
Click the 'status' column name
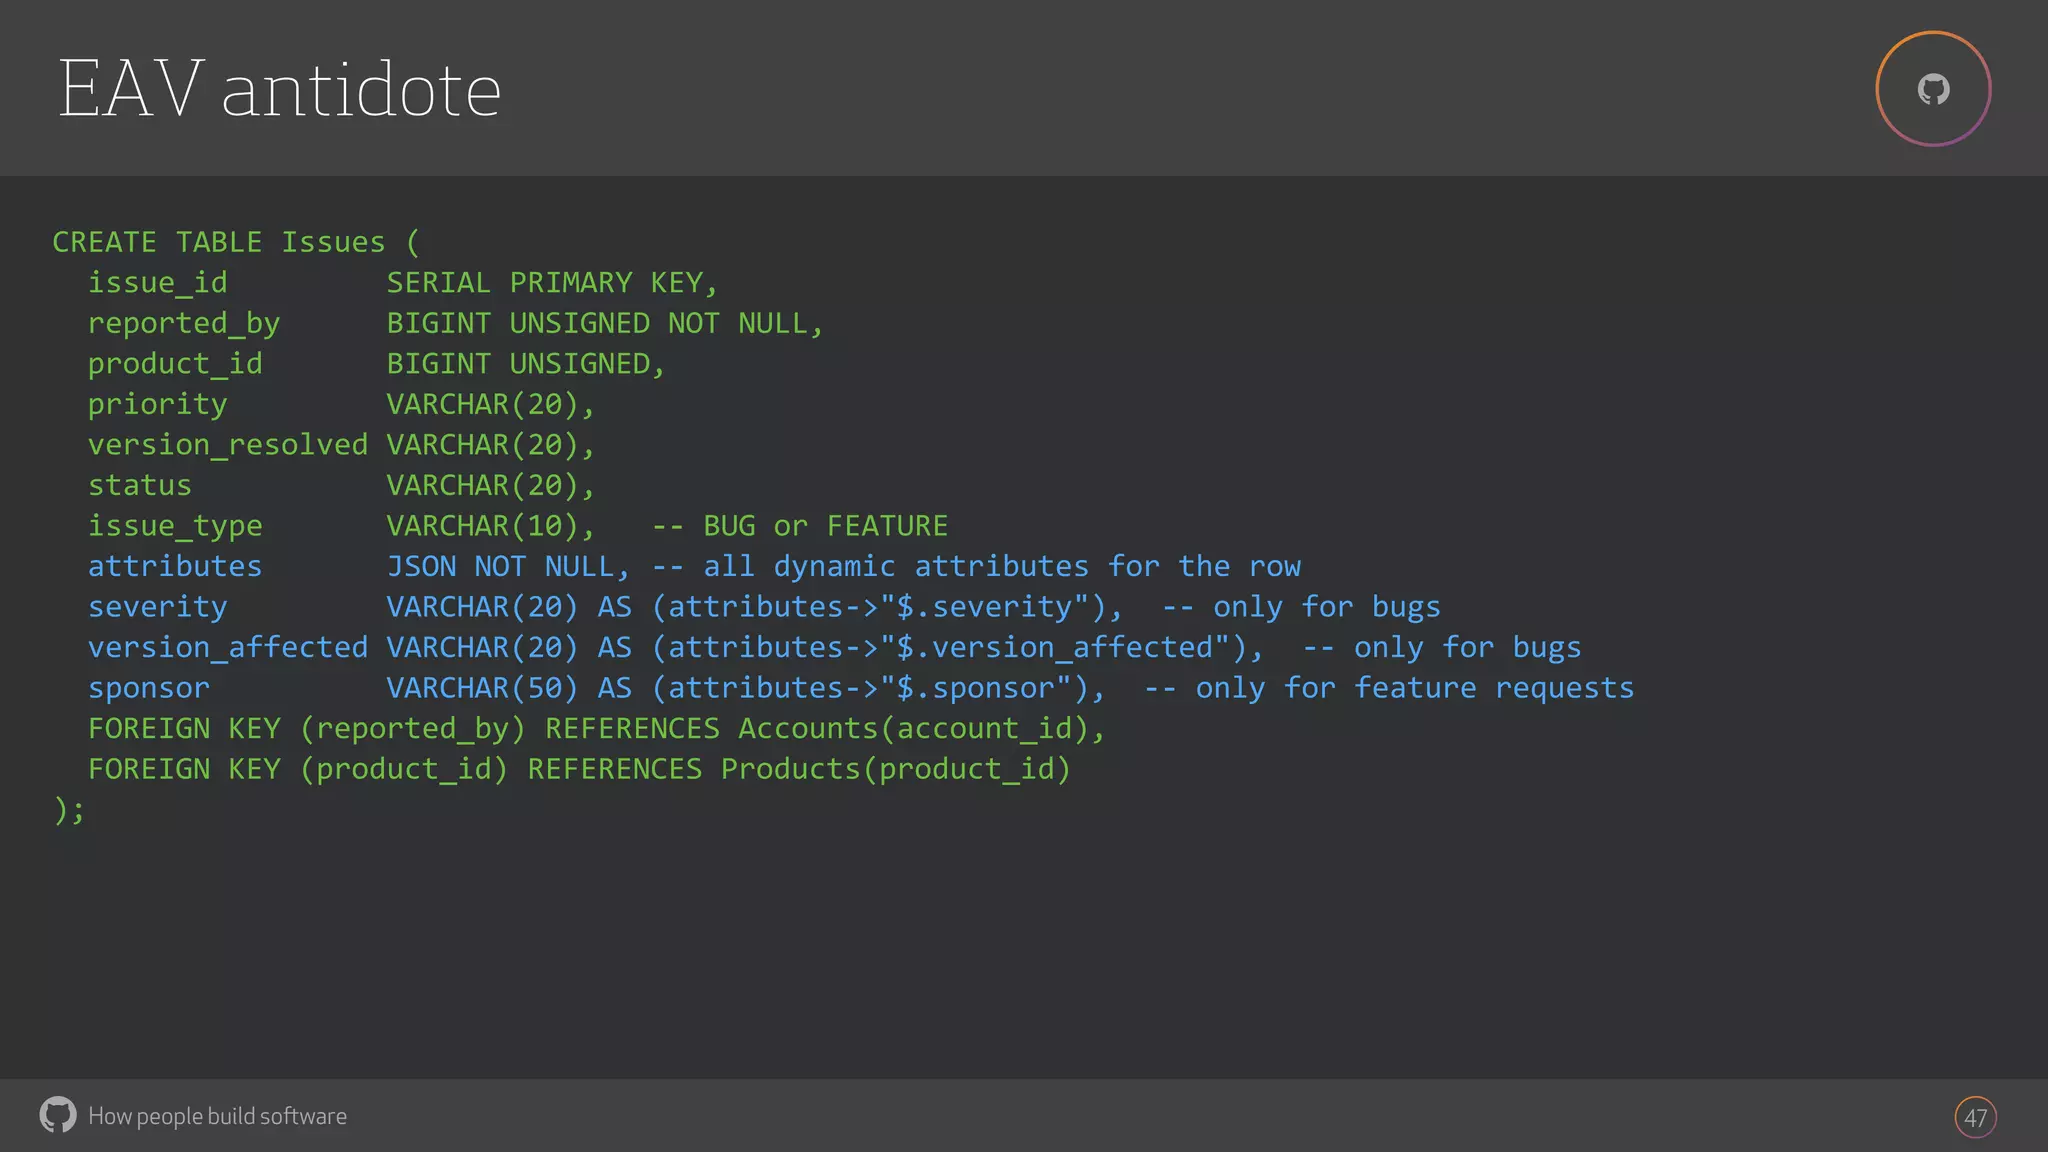pyautogui.click(x=140, y=486)
